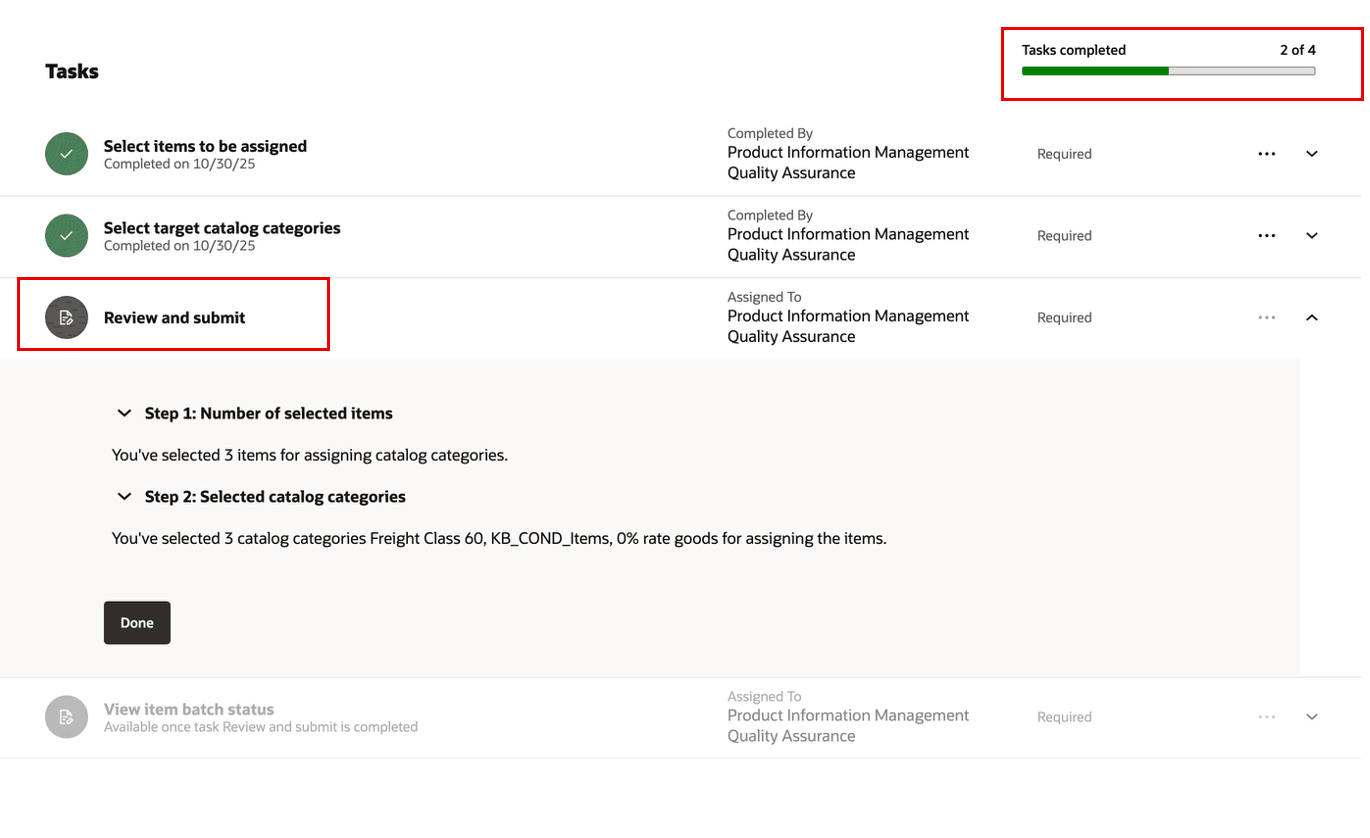Image resolution: width=1370 pixels, height=838 pixels.
Task: Collapse Step 2: Selected catalog categories
Action: pos(125,496)
